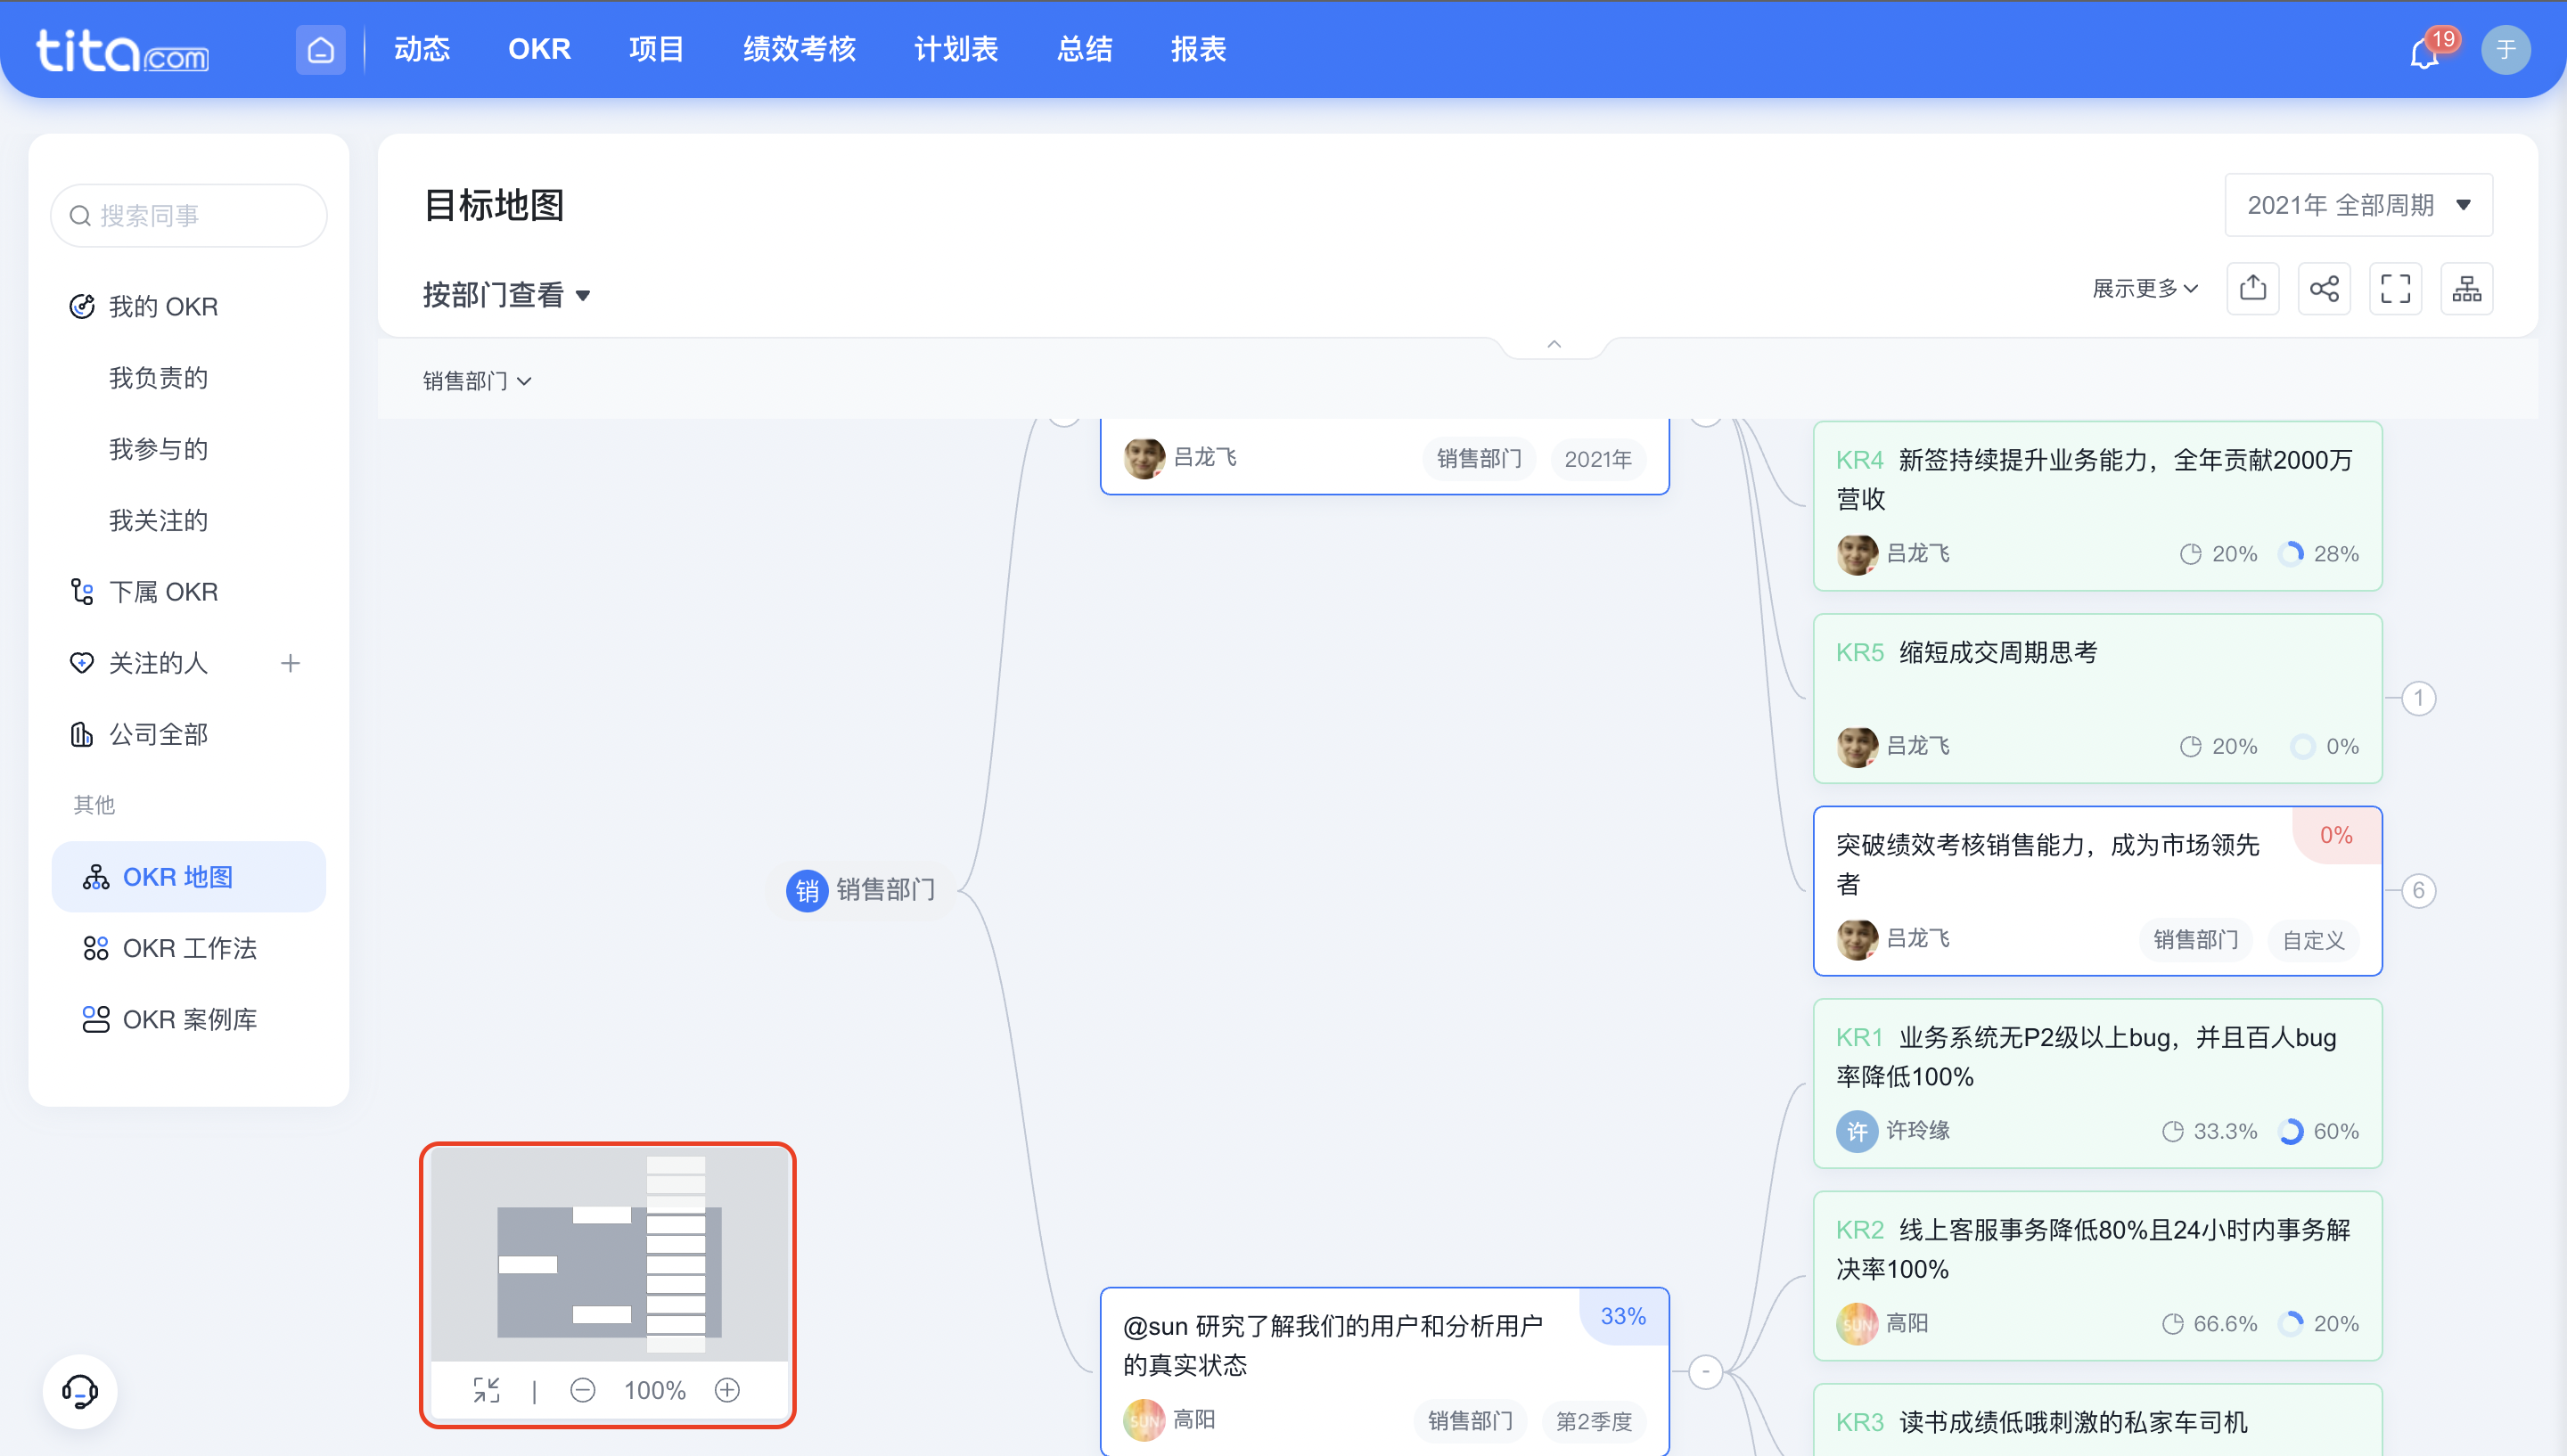Open the home icon in top bar
Image resolution: width=2567 pixels, height=1456 pixels.
320,49
